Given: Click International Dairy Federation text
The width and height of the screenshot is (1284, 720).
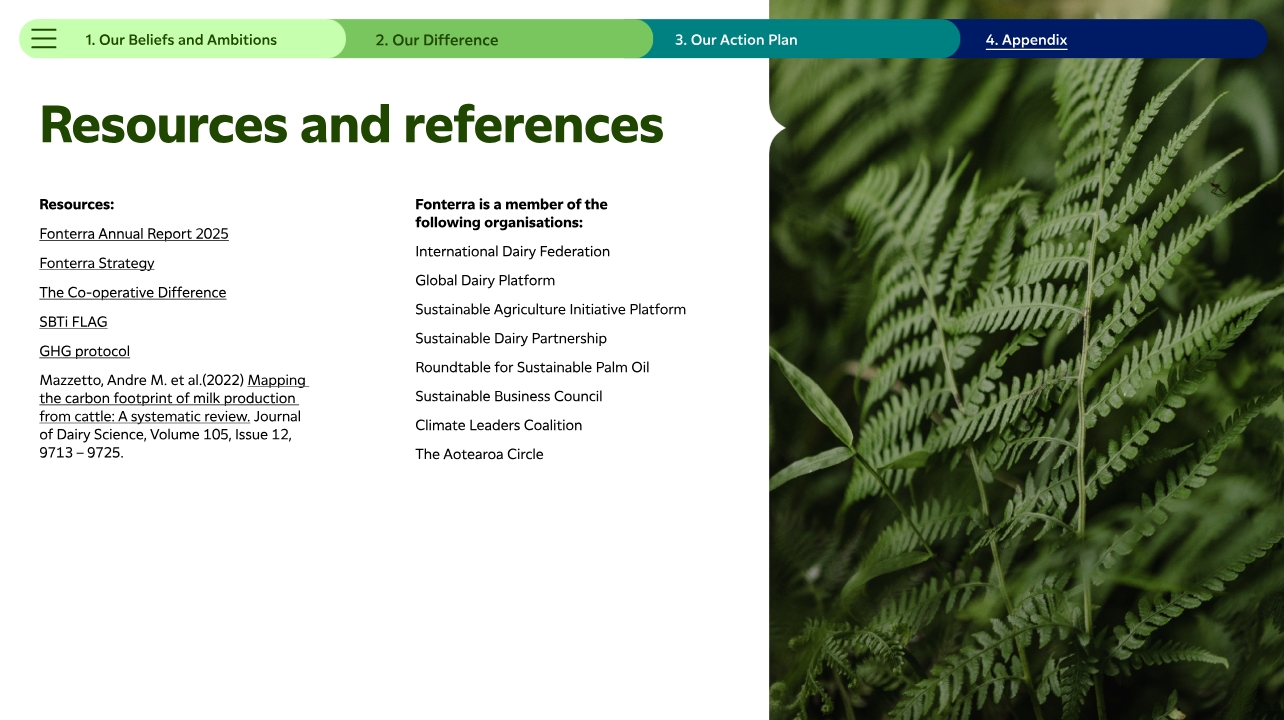Looking at the screenshot, I should pos(512,252).
